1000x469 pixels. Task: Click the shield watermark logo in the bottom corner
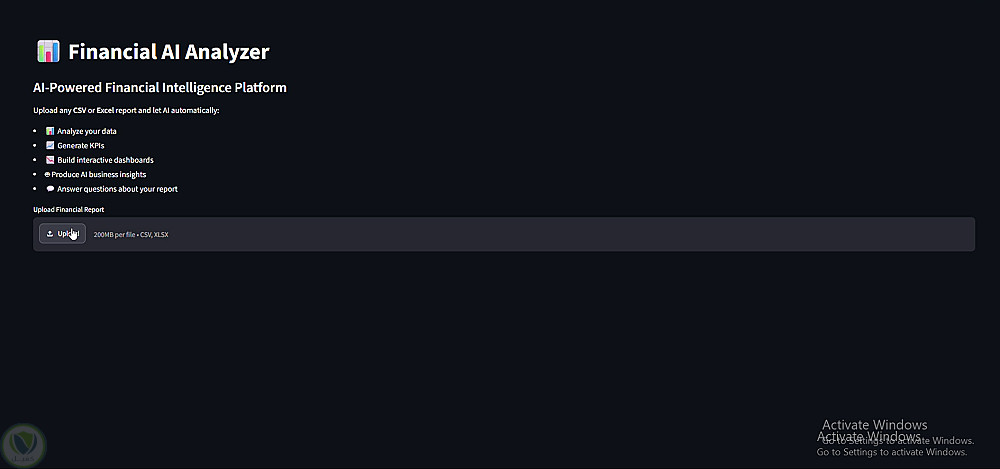coord(24,444)
